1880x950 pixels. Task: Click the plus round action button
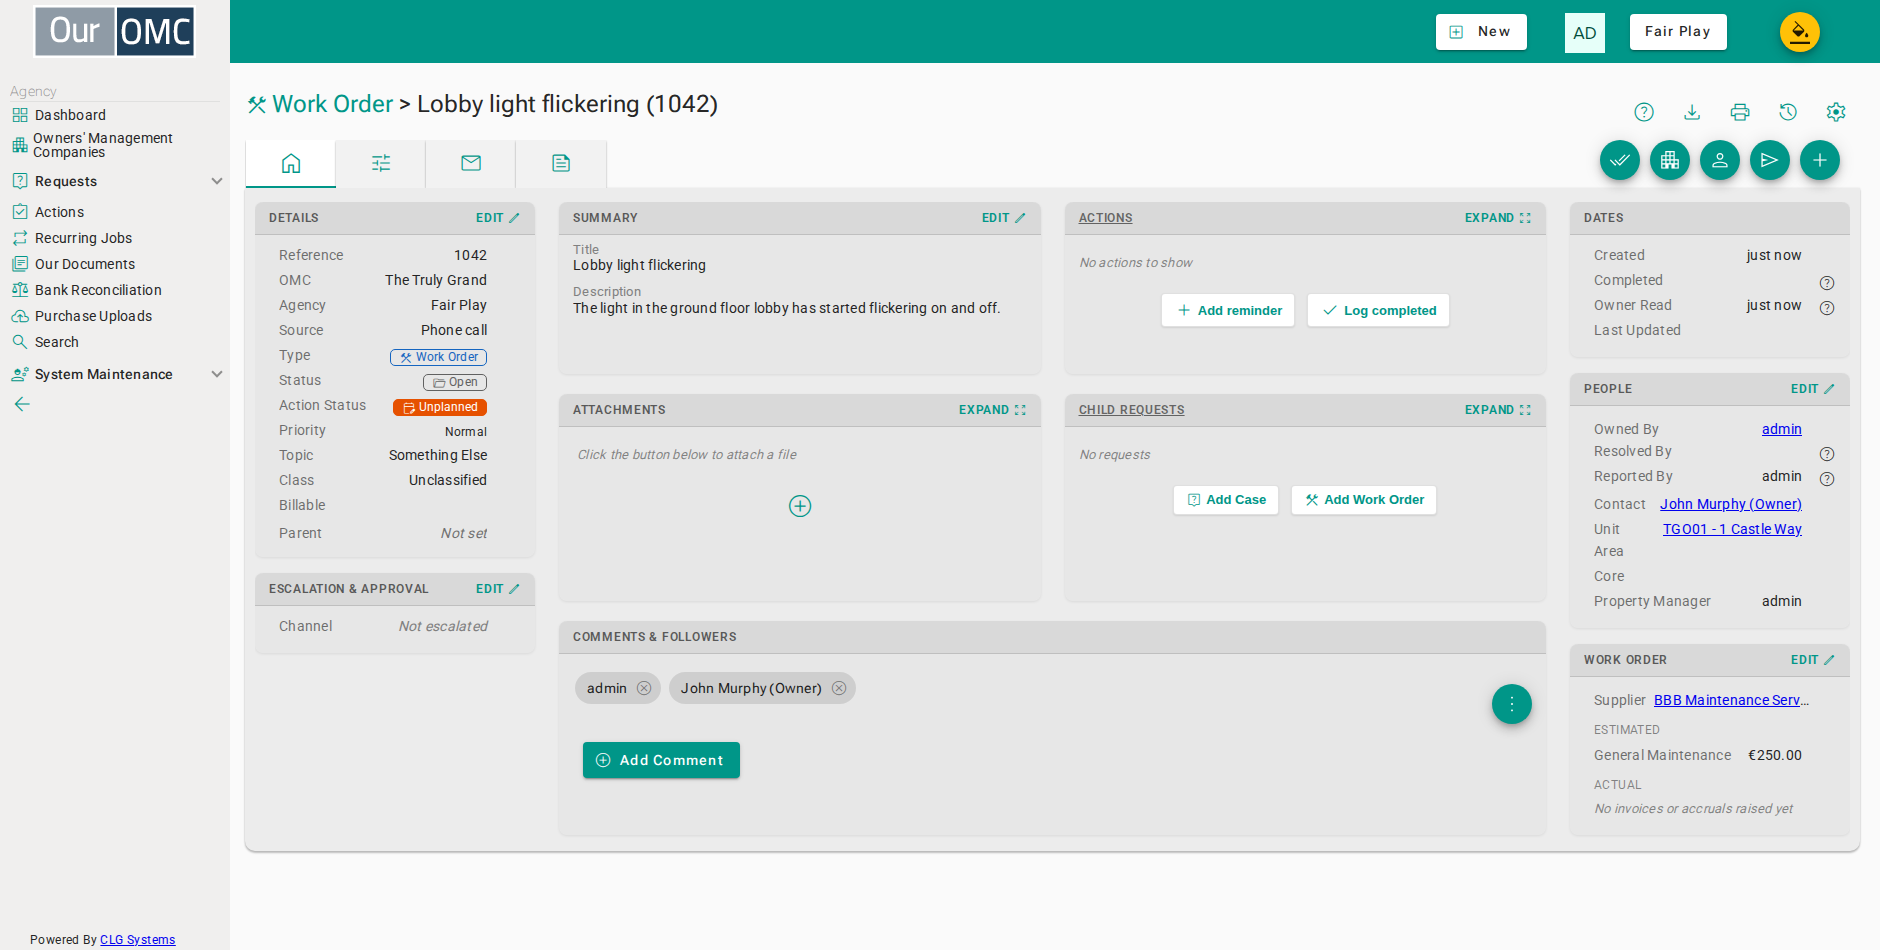point(1820,160)
